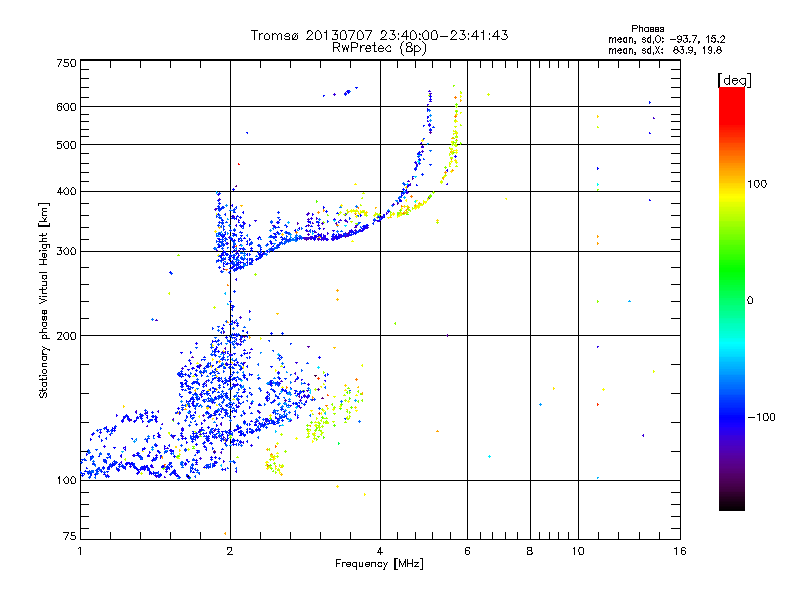Click the '100' colorbar tick label
This screenshot has height=600, width=800.
pyautogui.click(x=757, y=184)
